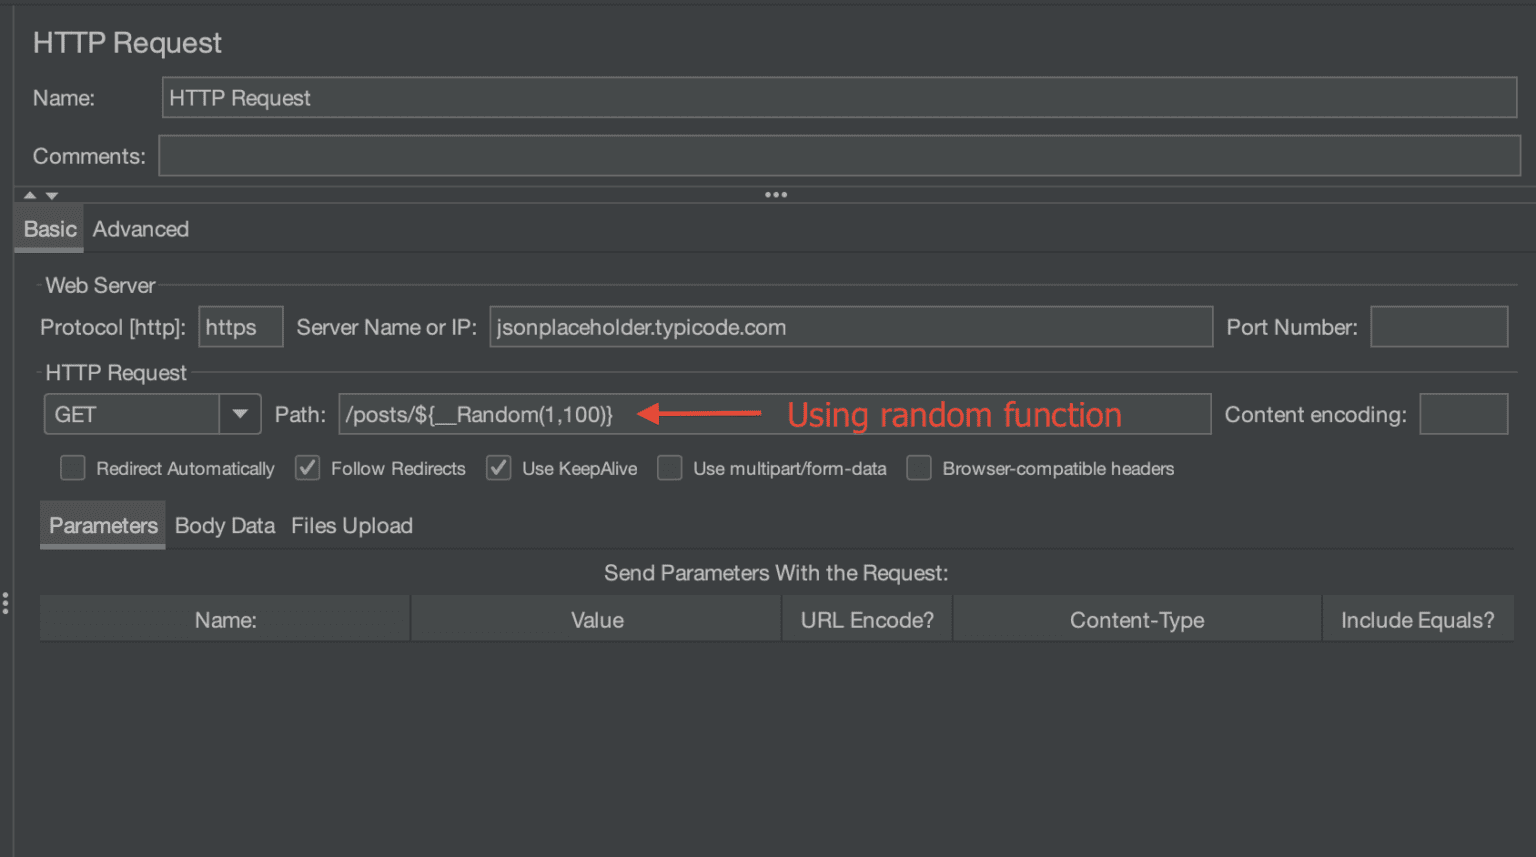Uncheck Use KeepAlive
The image size is (1536, 857).
pyautogui.click(x=498, y=467)
